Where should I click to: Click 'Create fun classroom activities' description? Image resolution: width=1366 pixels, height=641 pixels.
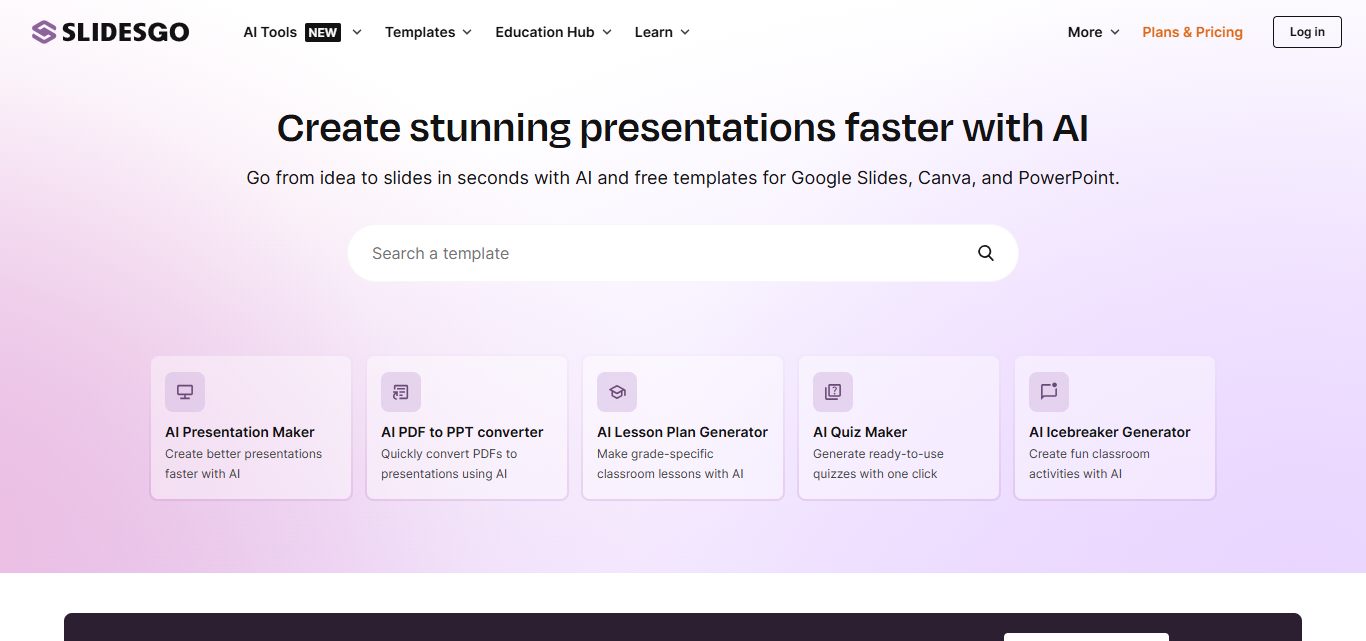(1089, 464)
